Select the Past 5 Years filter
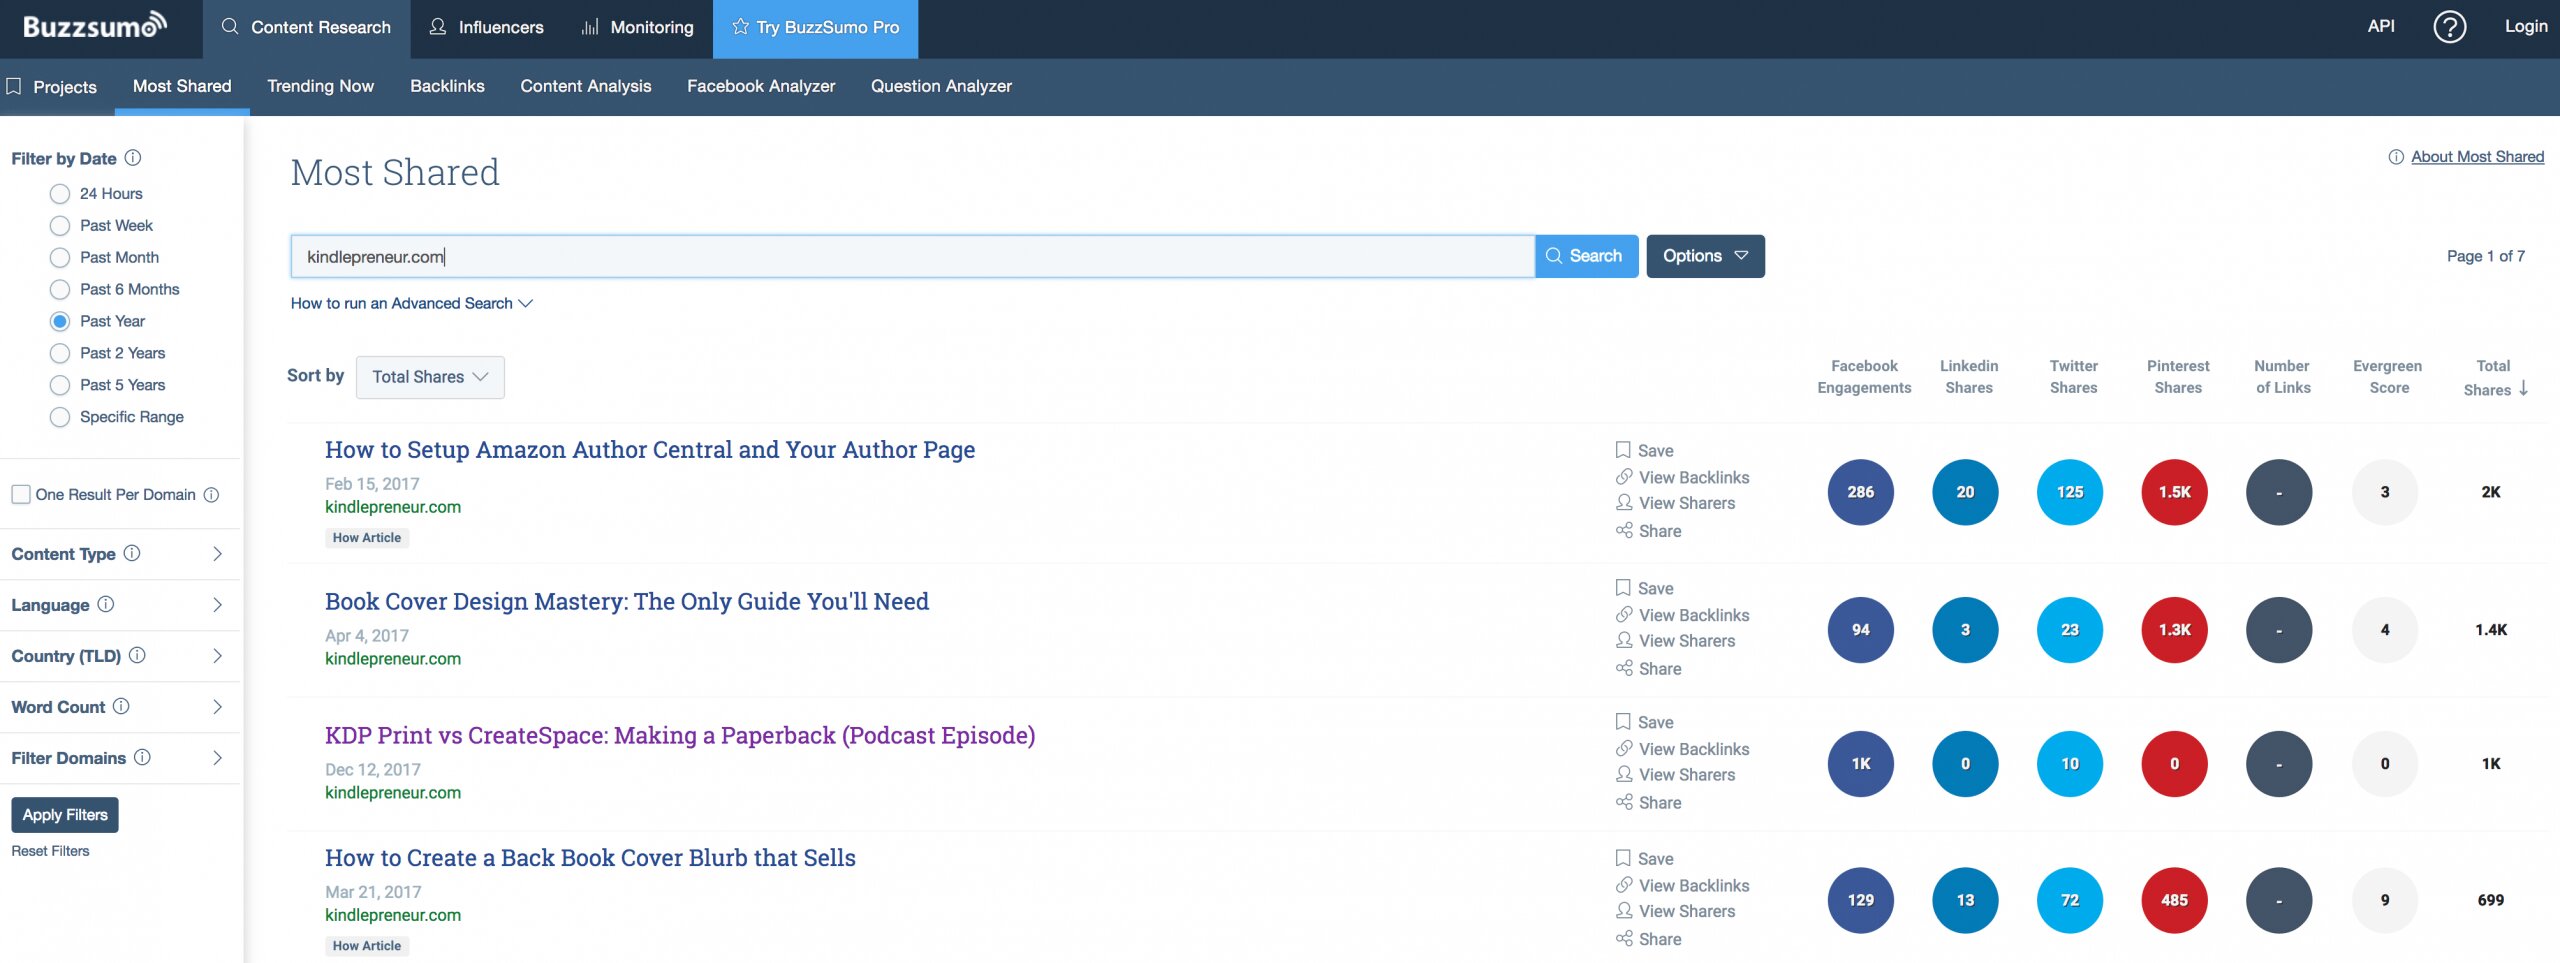Screen dimensions: 2560x963 [60, 386]
